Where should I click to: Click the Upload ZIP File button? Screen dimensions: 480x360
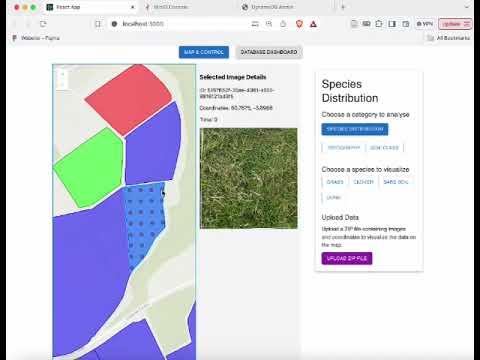(x=347, y=258)
